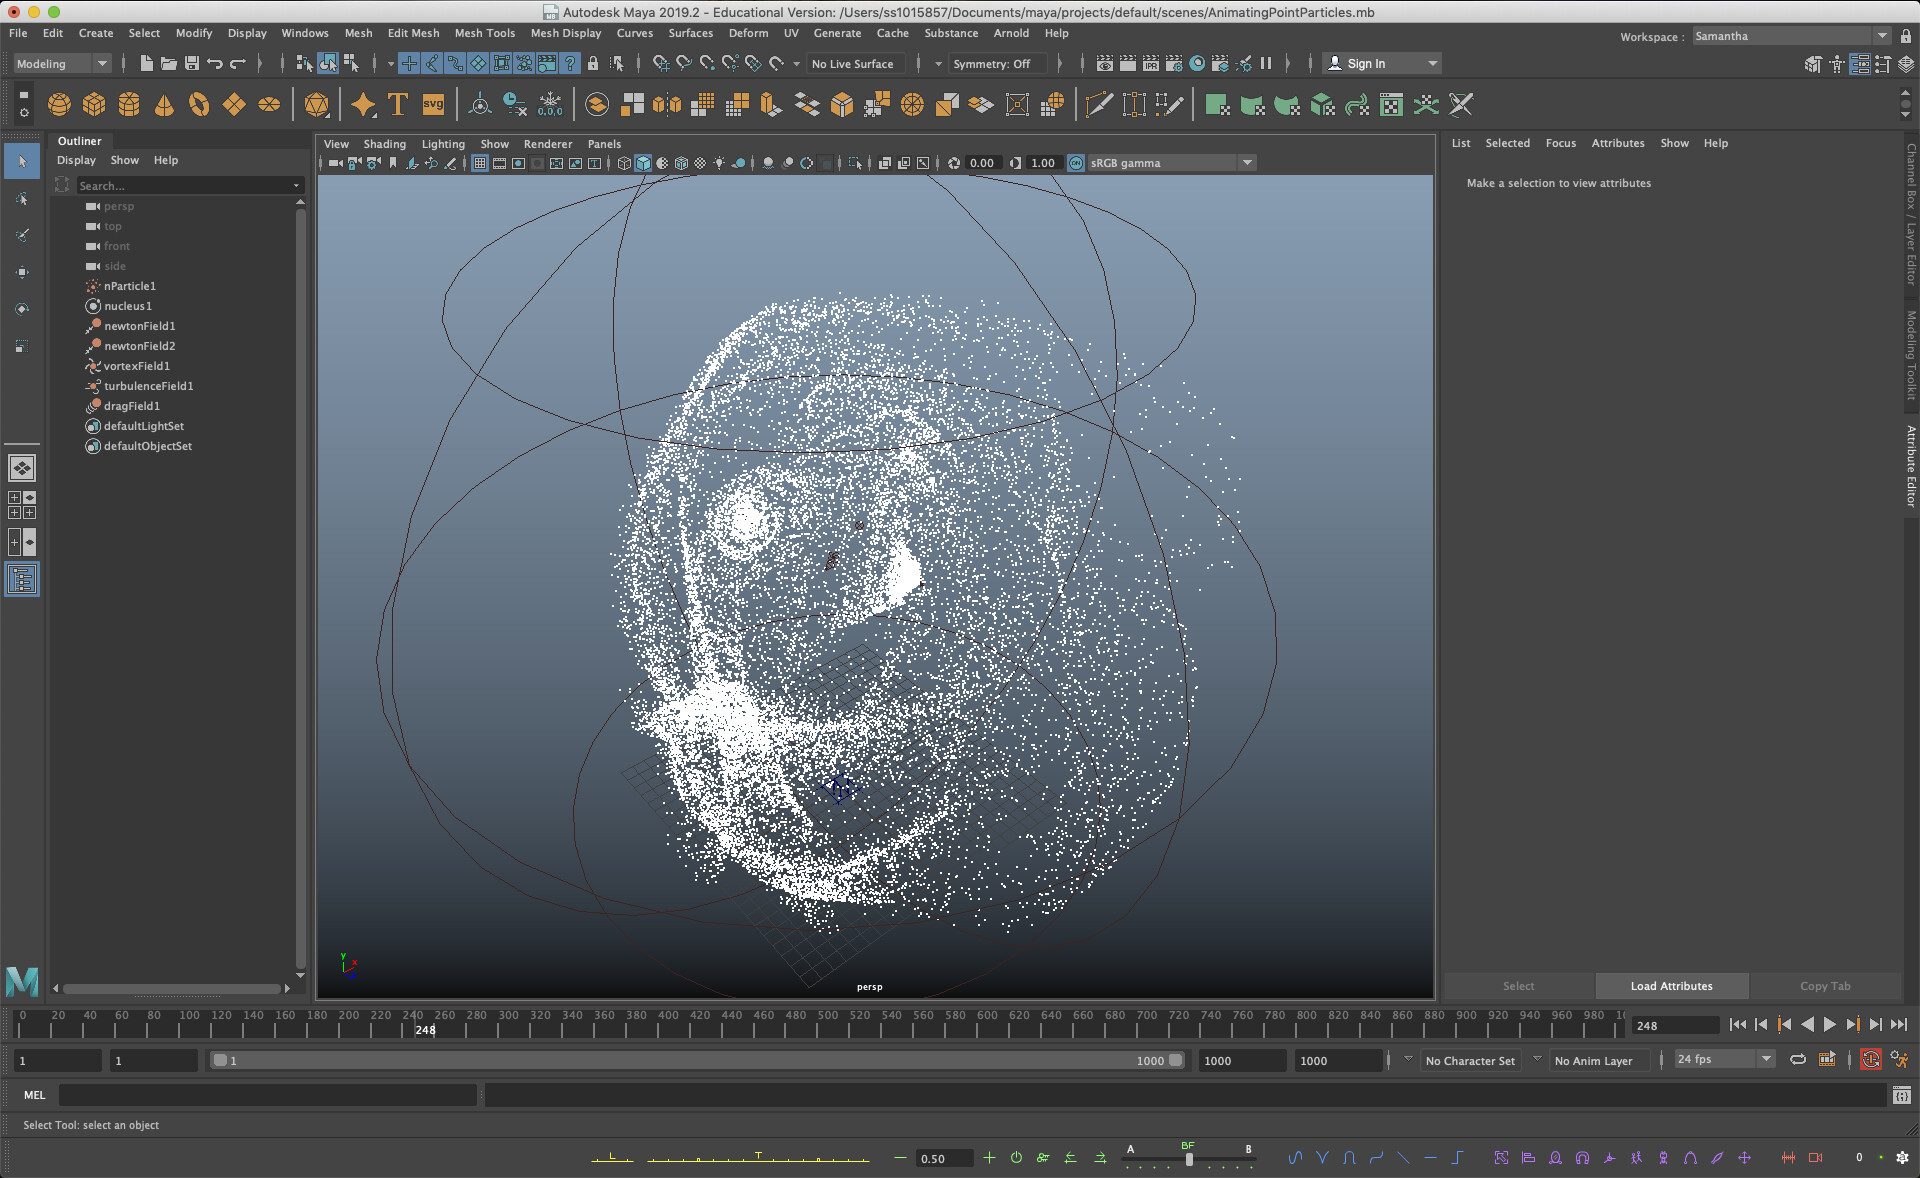Toggle the auto keyframe button
The image size is (1920, 1178).
(1870, 1060)
